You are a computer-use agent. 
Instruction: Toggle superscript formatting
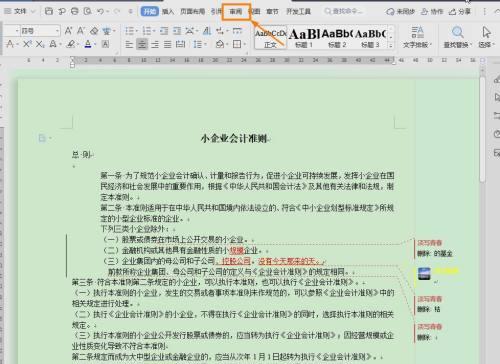pyautogui.click(x=27, y=44)
